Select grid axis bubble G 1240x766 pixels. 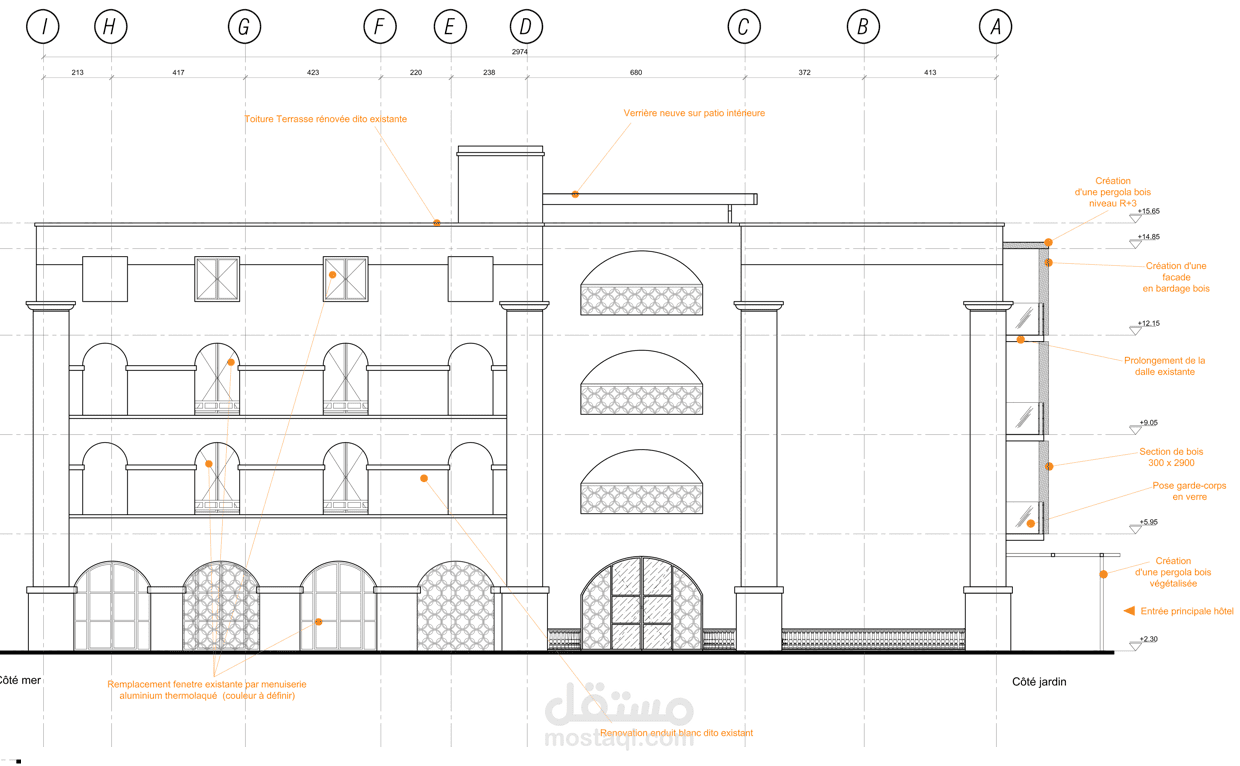[x=244, y=27]
